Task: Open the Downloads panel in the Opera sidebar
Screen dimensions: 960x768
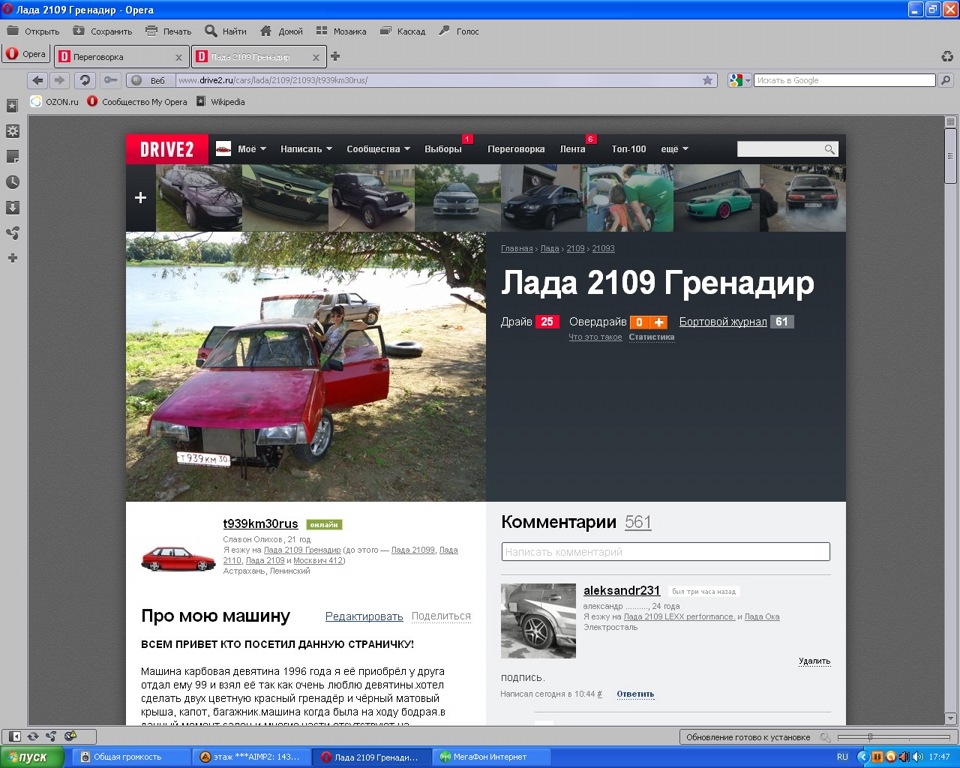Action: pyautogui.click(x=13, y=208)
